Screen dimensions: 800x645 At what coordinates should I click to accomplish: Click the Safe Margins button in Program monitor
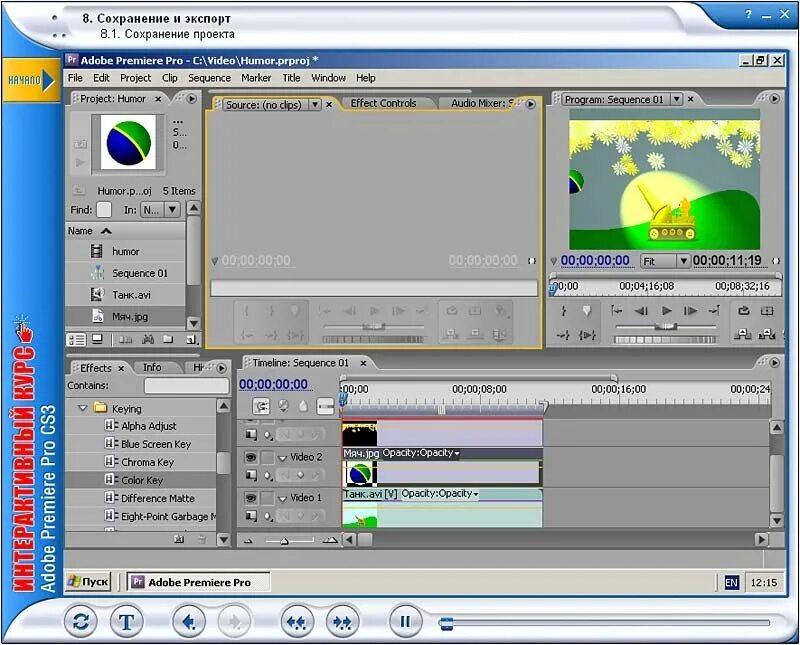coord(767,311)
